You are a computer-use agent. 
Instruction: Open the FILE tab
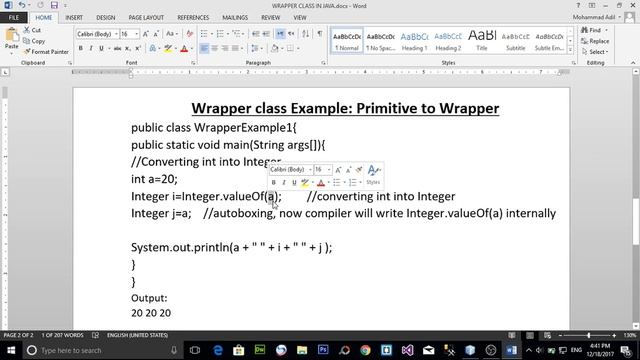point(14,18)
